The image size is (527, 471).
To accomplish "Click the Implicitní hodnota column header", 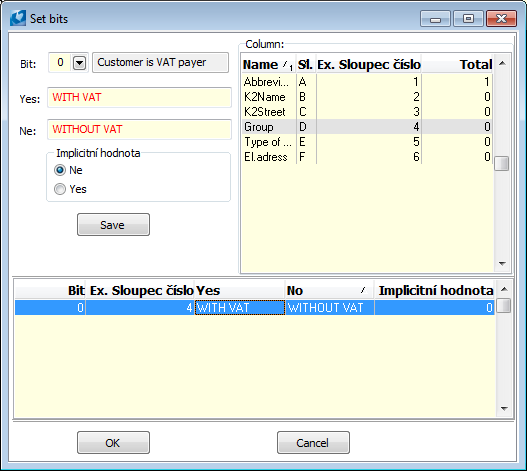I will tap(434, 290).
